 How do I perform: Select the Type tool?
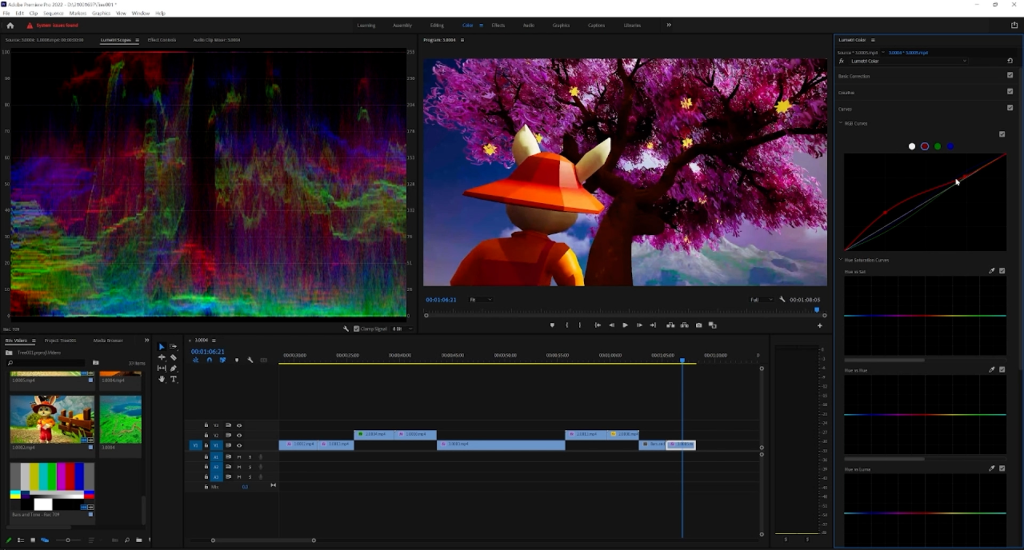(x=173, y=379)
